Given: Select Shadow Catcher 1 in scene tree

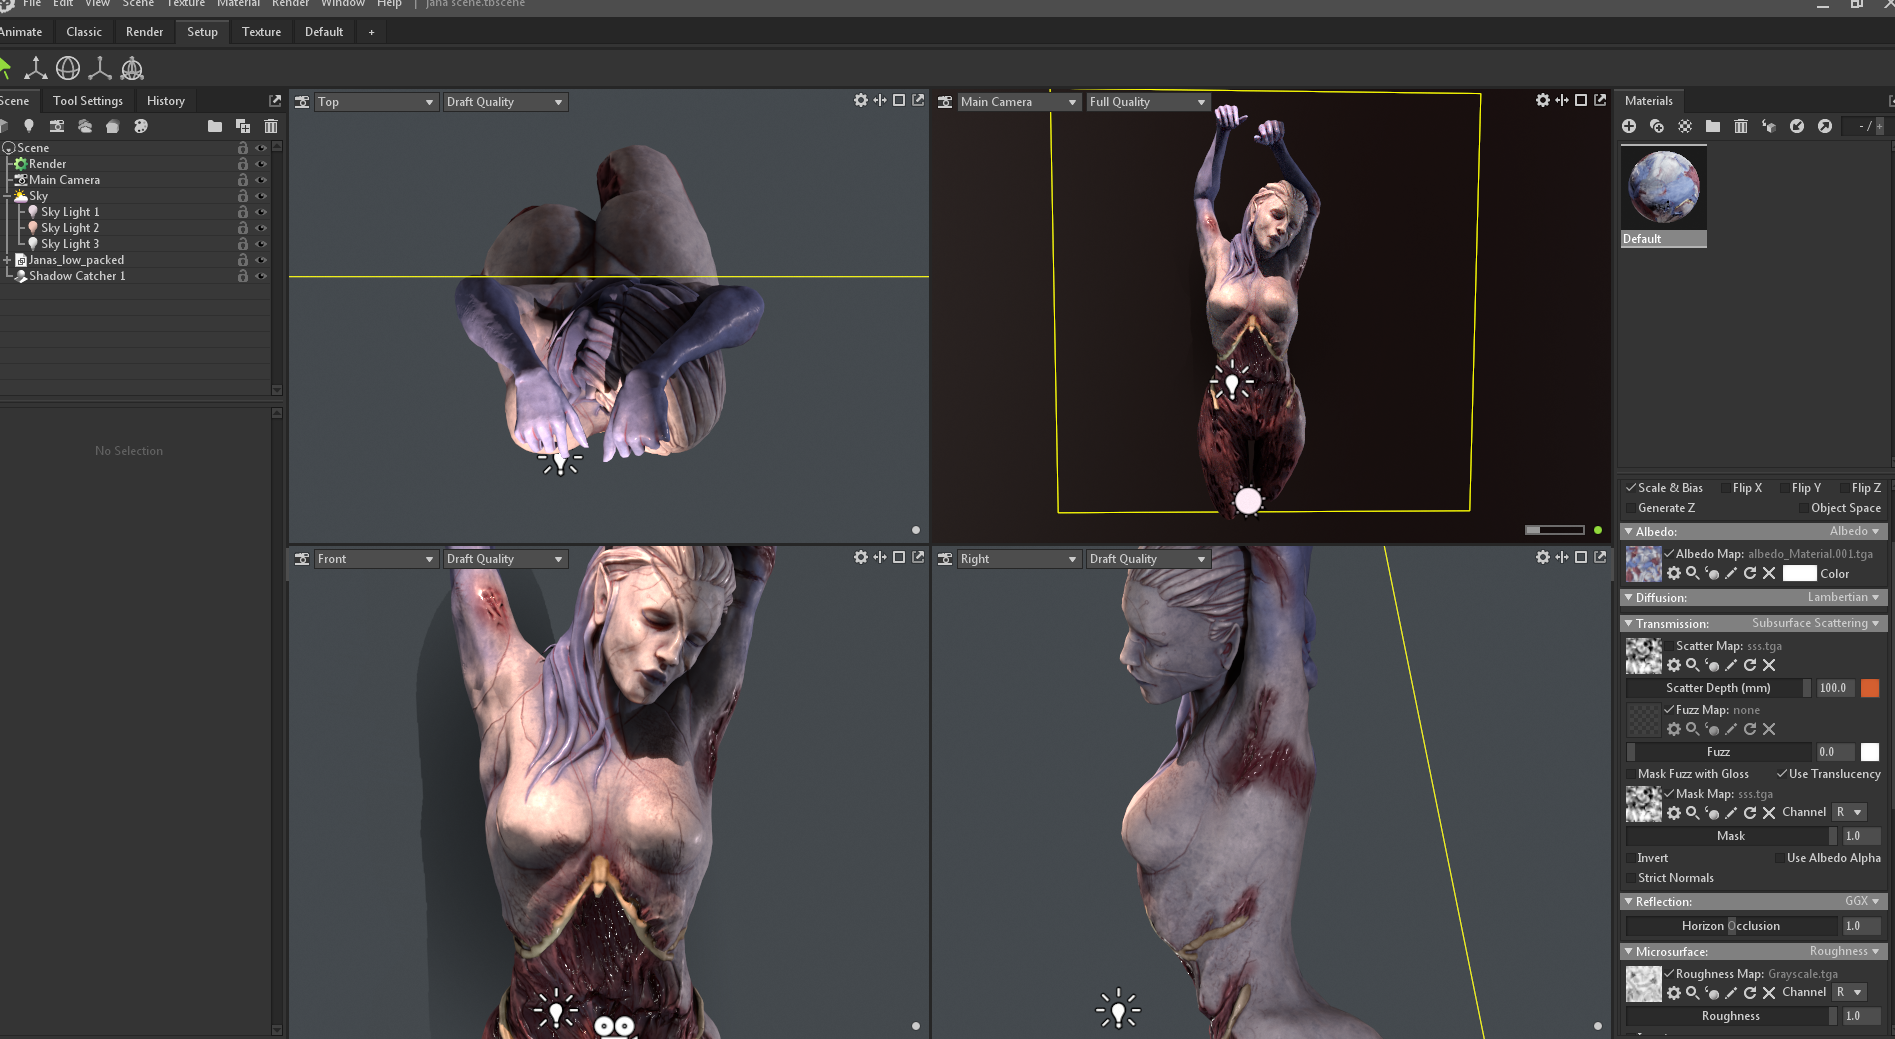Looking at the screenshot, I should click(x=77, y=276).
